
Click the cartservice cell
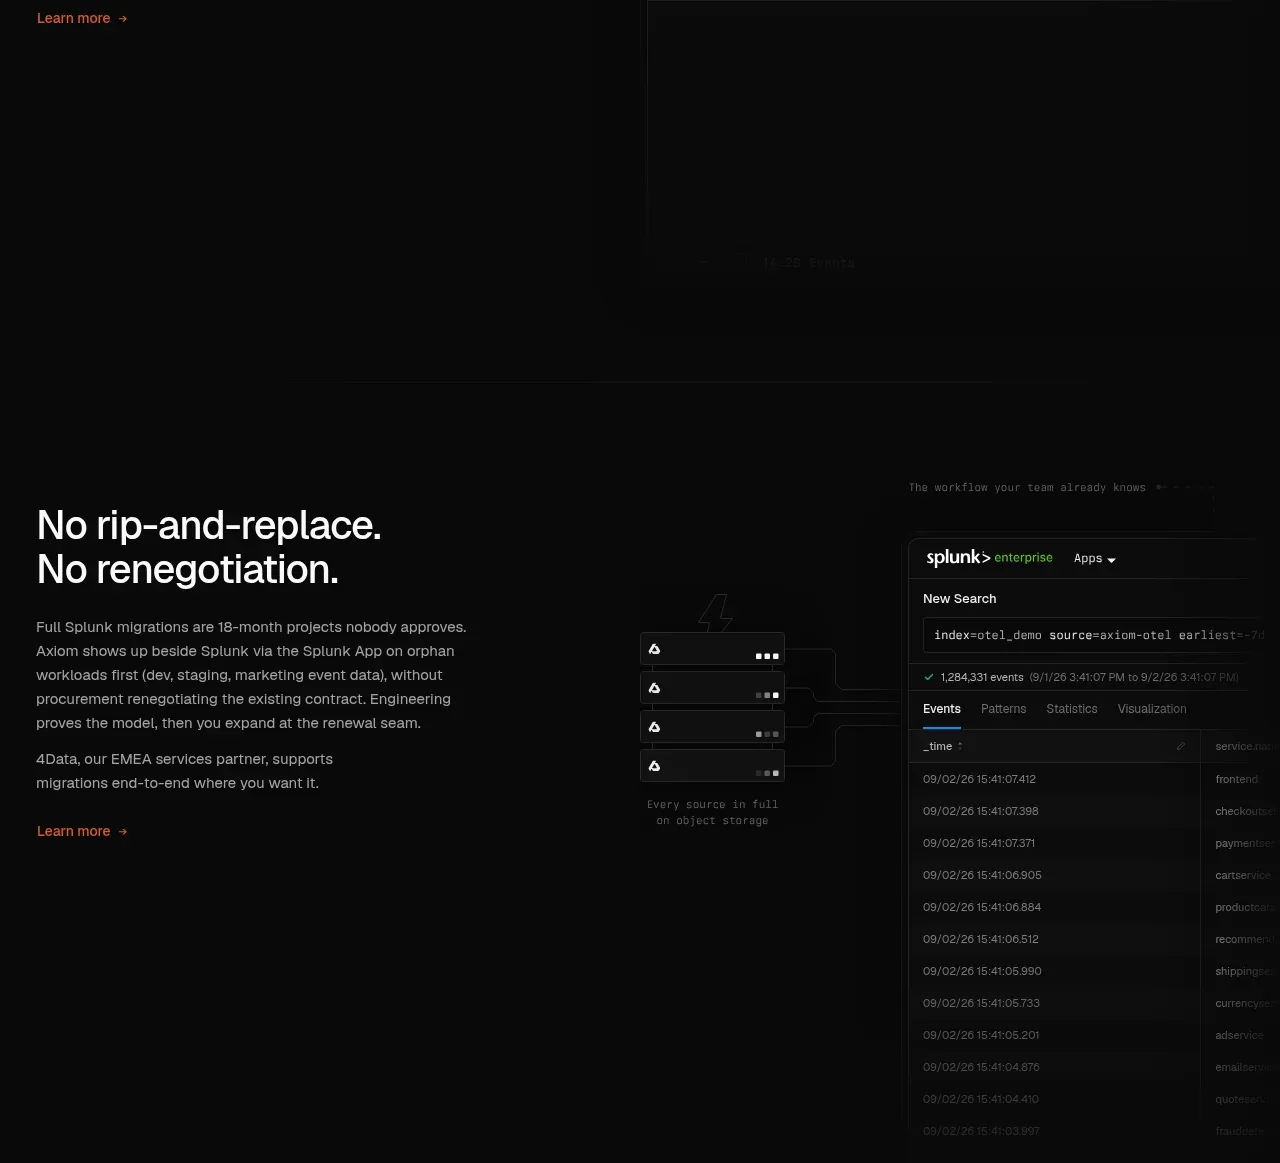coord(1243,875)
